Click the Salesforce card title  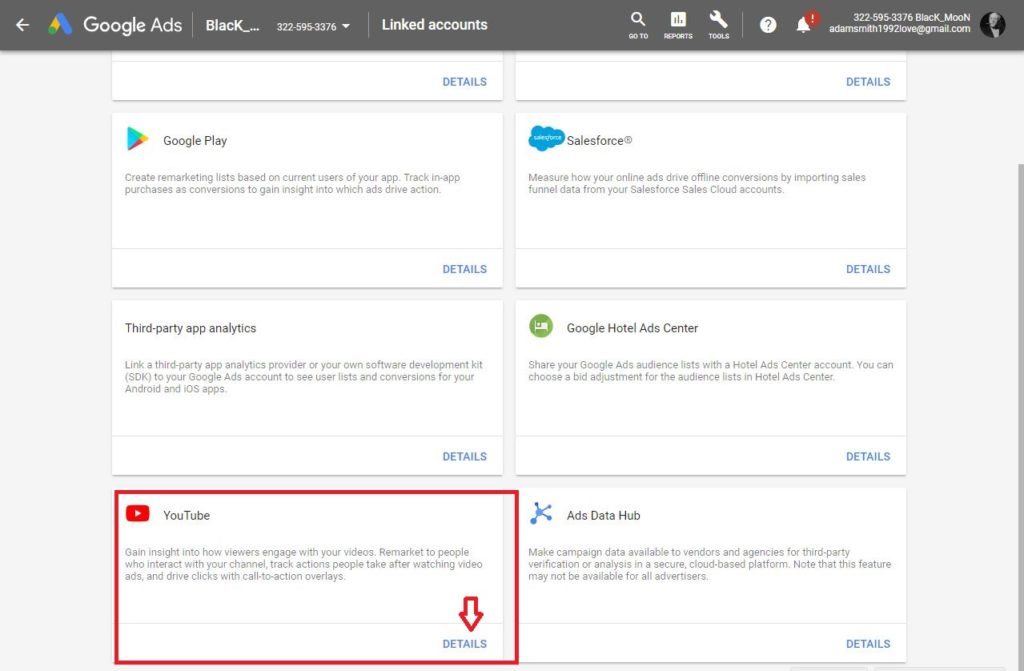(599, 140)
